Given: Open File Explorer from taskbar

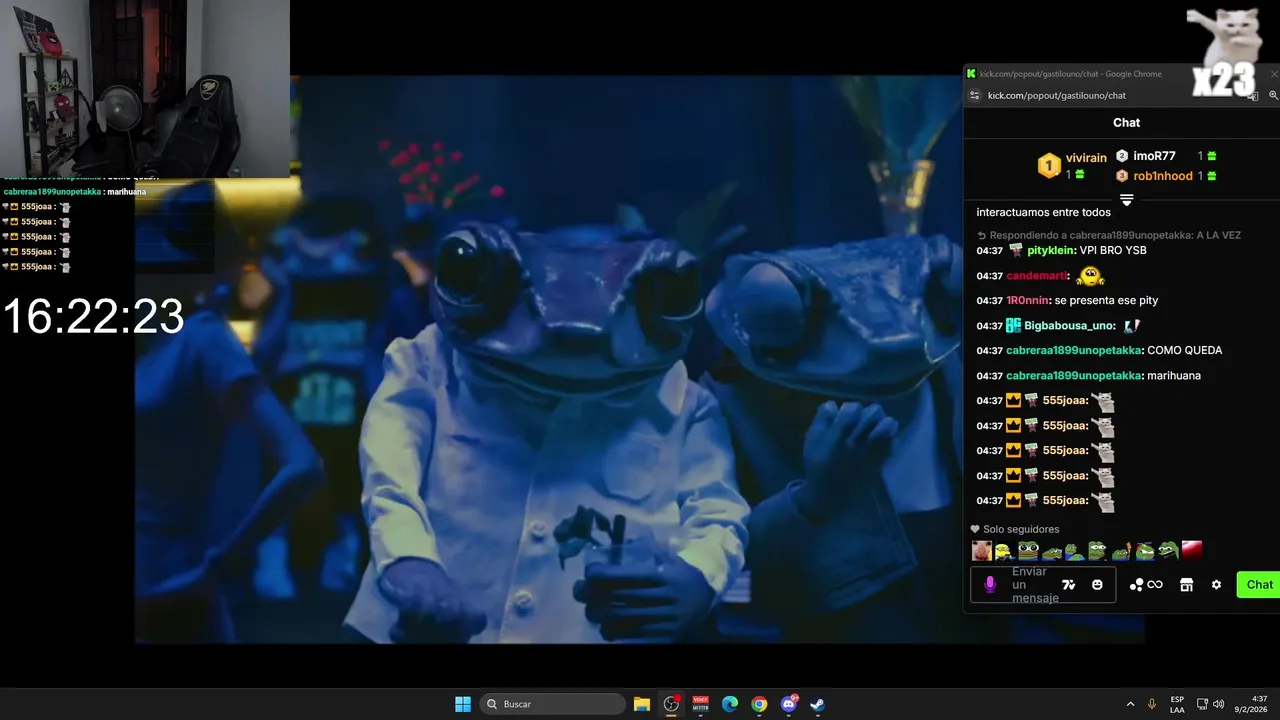Looking at the screenshot, I should point(642,704).
